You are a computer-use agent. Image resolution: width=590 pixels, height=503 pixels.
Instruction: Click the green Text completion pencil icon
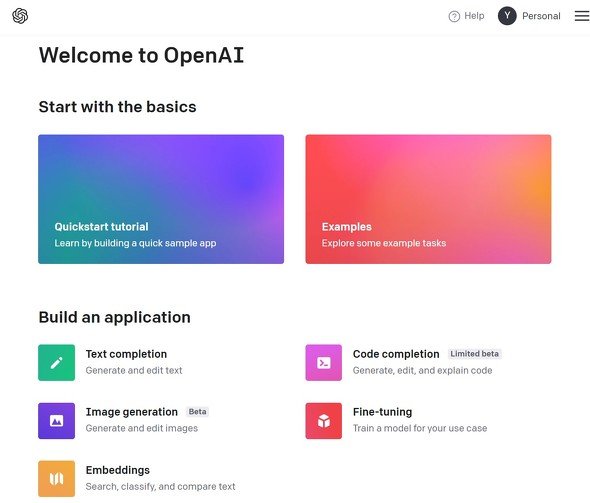click(x=56, y=363)
